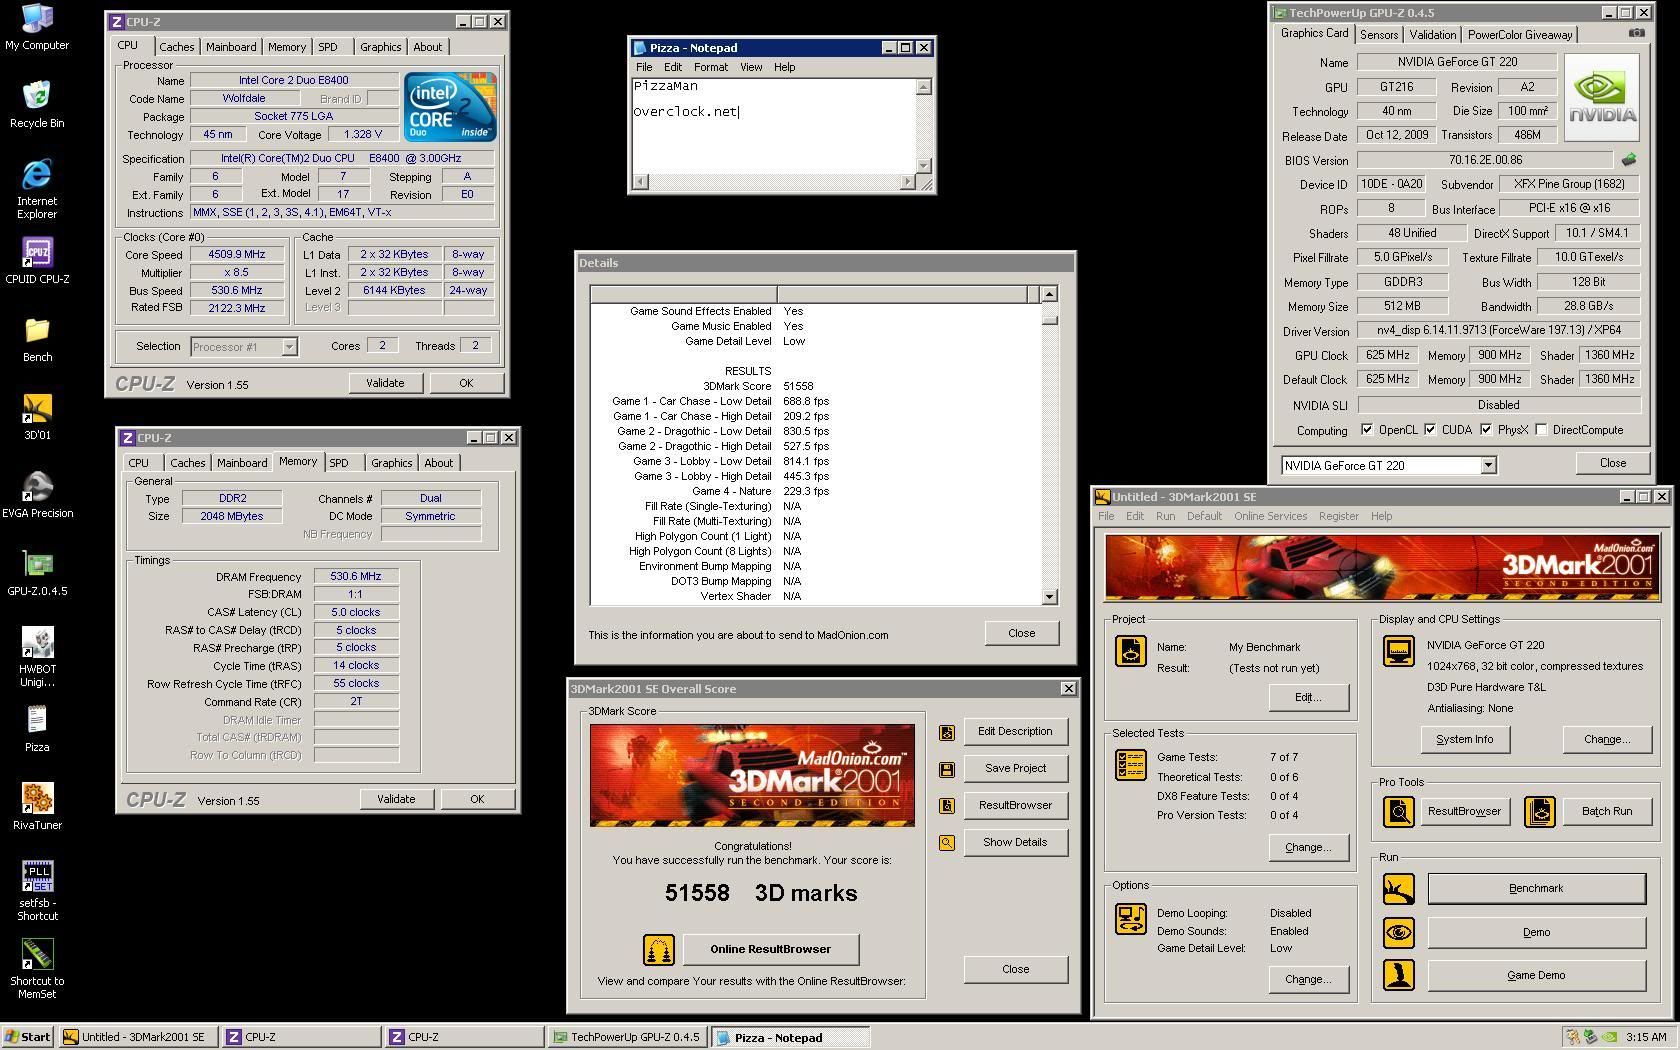The height and width of the screenshot is (1050, 1680).
Task: Toggle the PhysX checkbox in GPU-Z
Action: [1486, 430]
